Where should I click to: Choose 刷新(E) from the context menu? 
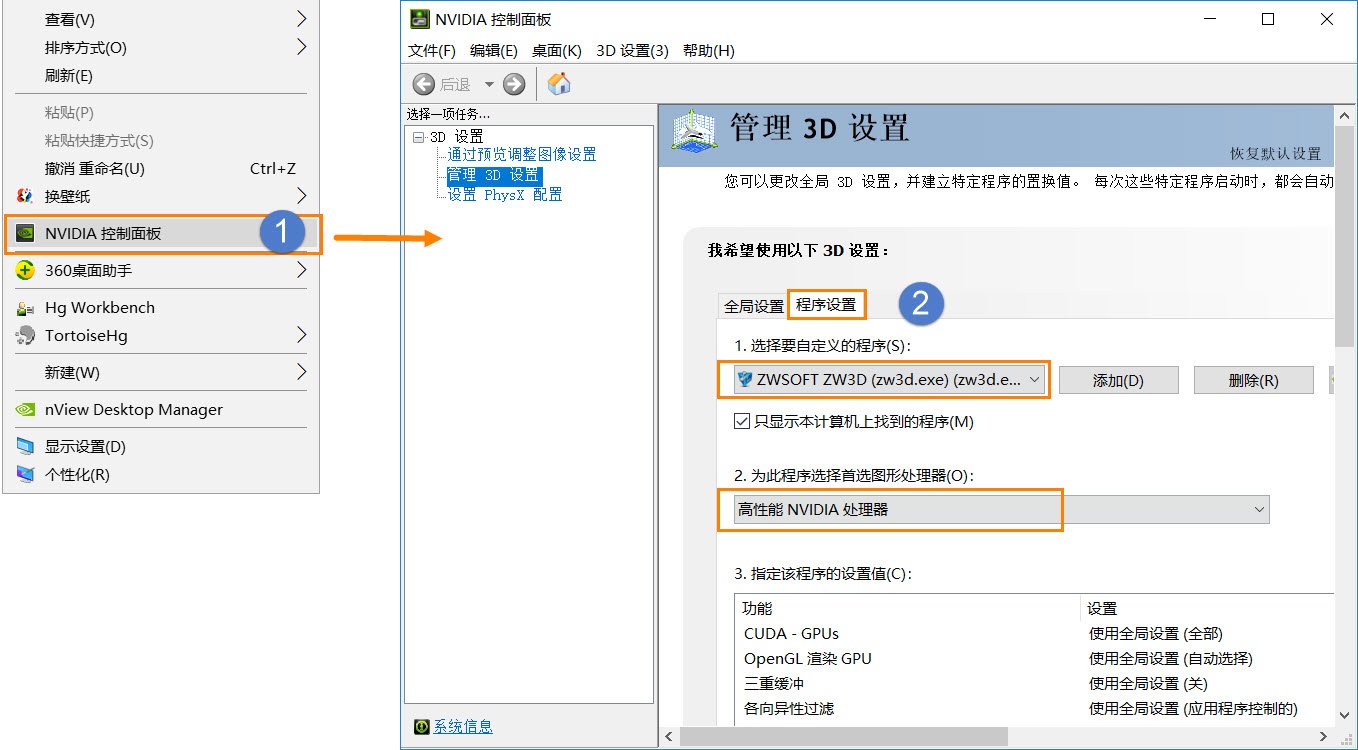[160, 76]
